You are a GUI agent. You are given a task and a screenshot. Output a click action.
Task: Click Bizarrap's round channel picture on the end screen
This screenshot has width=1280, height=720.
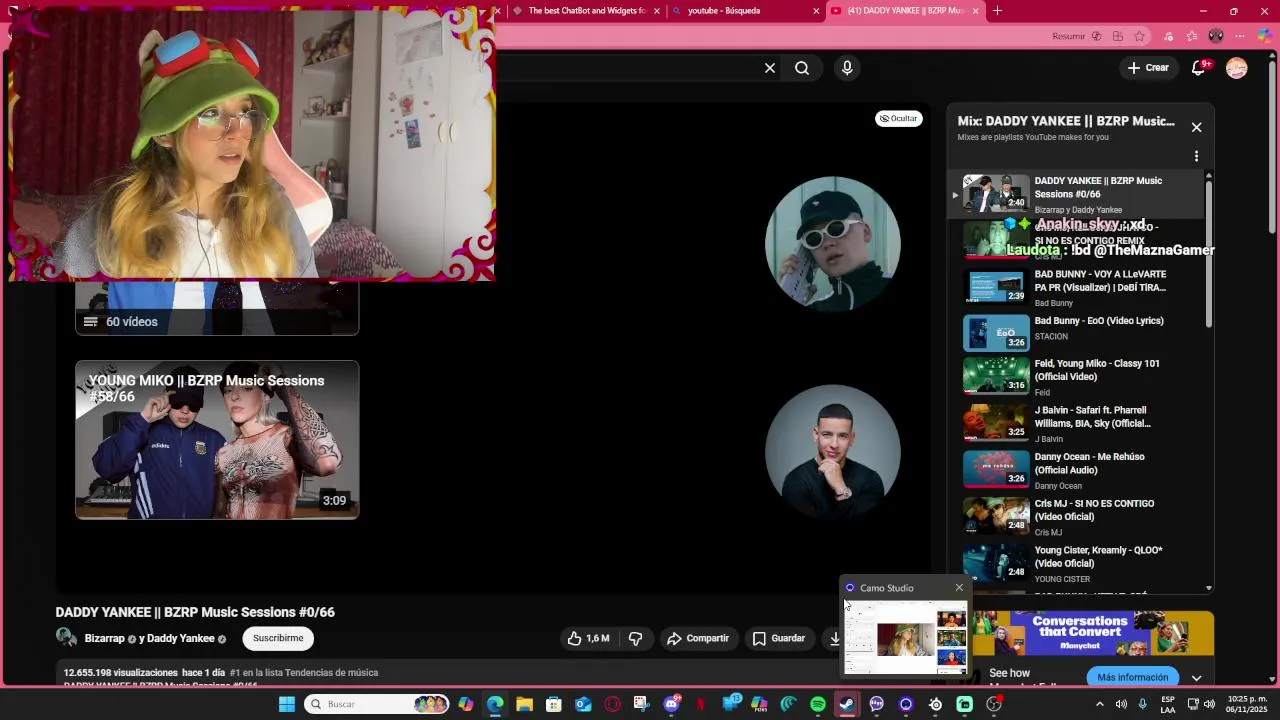click(x=832, y=243)
